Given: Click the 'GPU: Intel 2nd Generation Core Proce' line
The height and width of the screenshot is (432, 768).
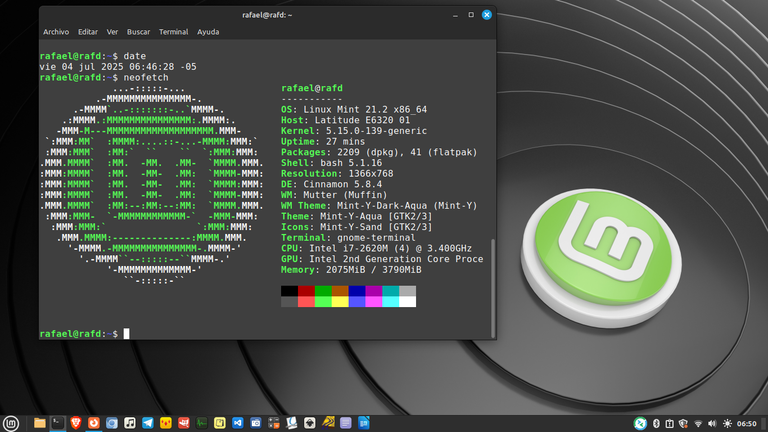Looking at the screenshot, I should (382, 259).
